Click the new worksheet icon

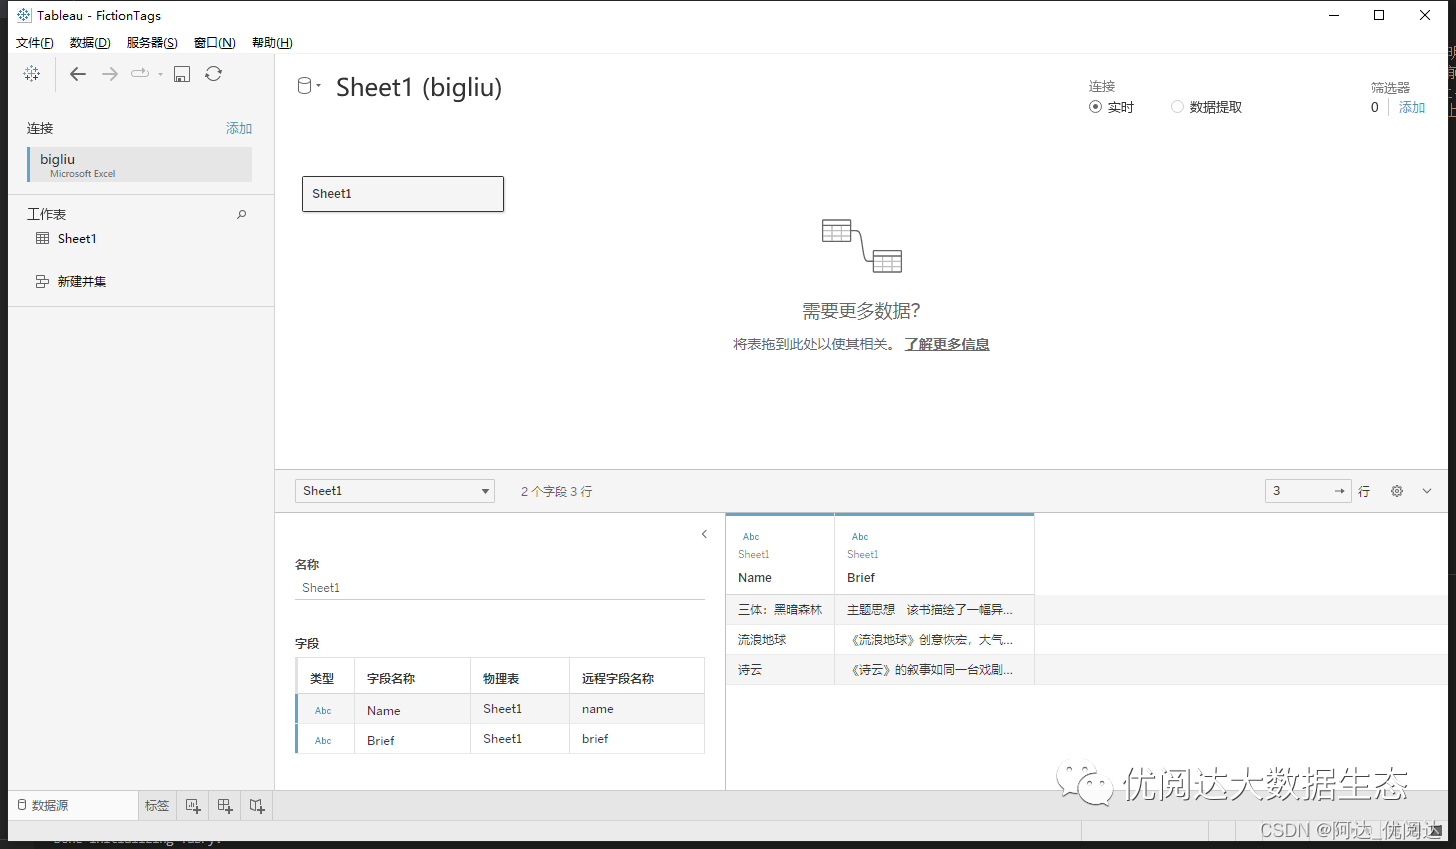point(193,806)
